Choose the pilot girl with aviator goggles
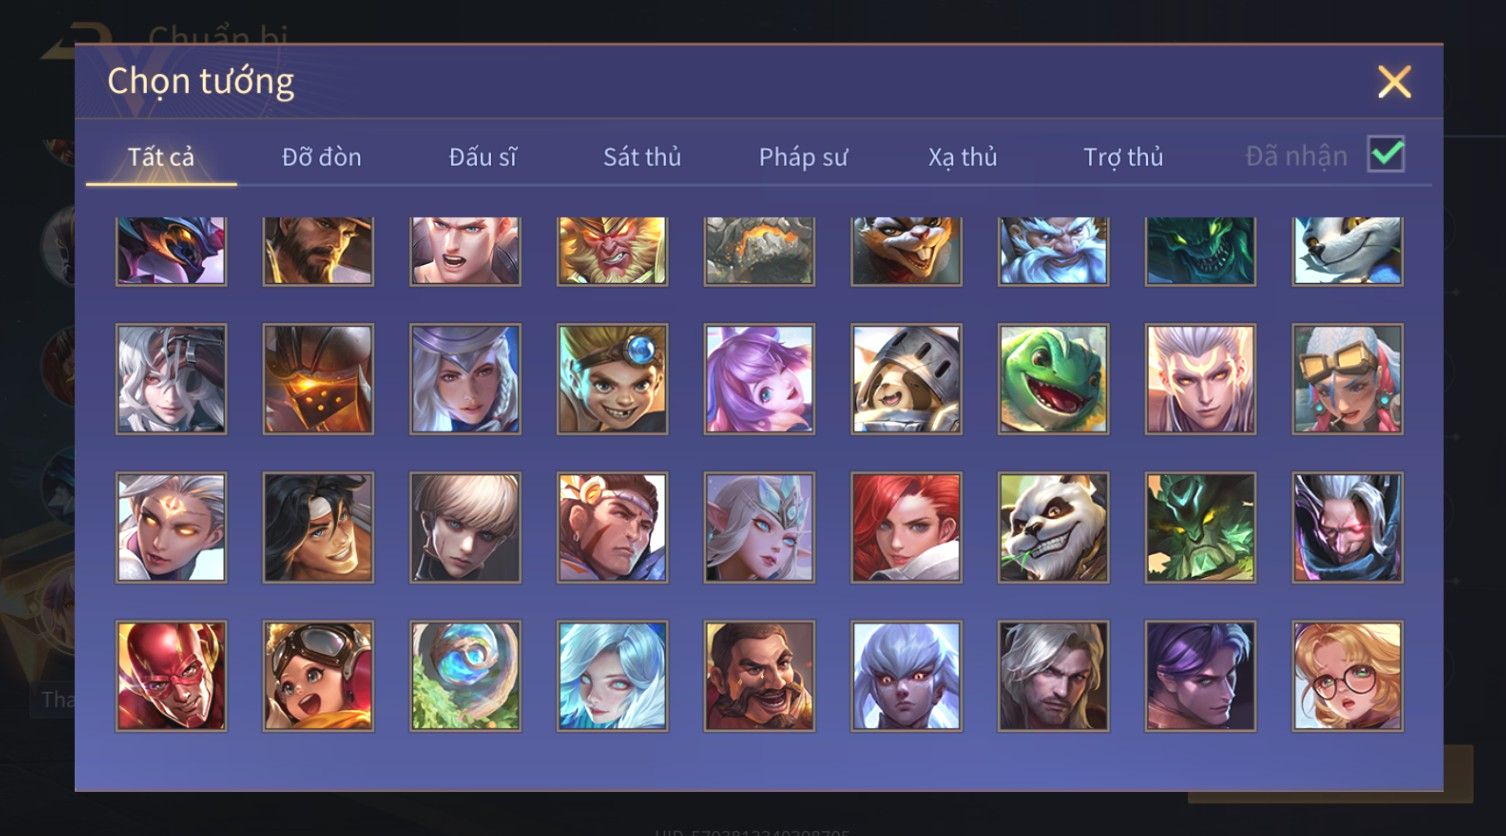 tap(318, 676)
